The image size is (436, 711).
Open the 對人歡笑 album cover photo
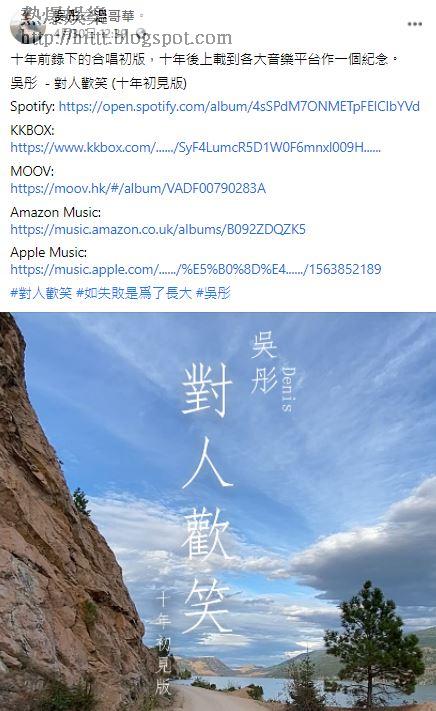click(x=218, y=511)
